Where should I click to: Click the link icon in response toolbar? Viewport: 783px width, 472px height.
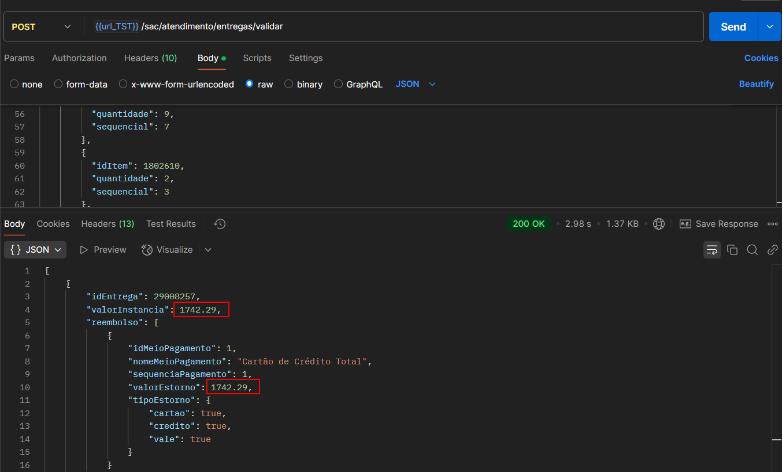(770, 249)
